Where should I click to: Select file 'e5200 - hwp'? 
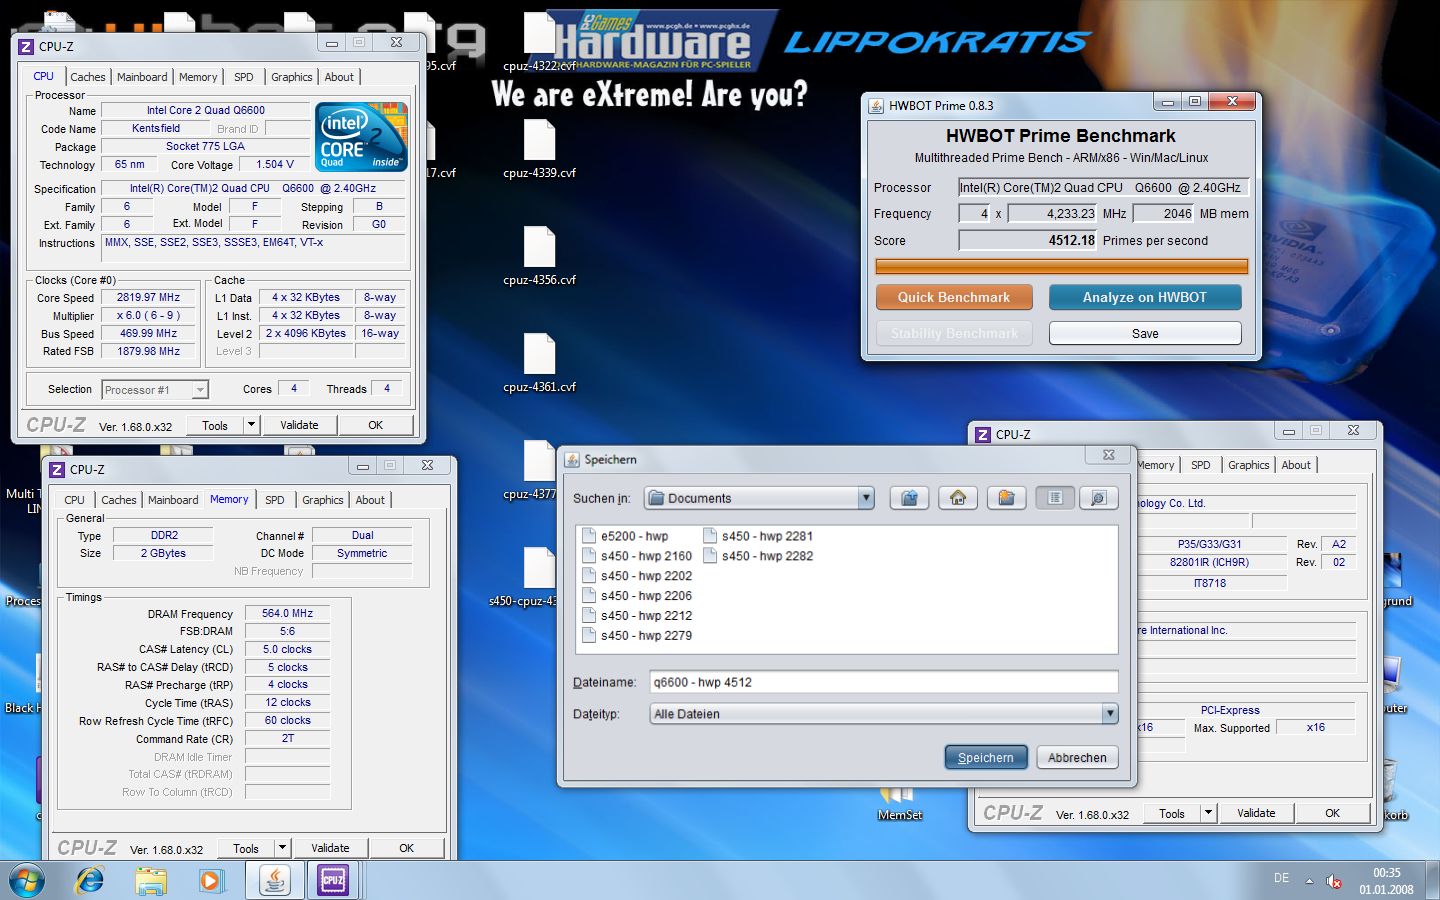point(625,536)
